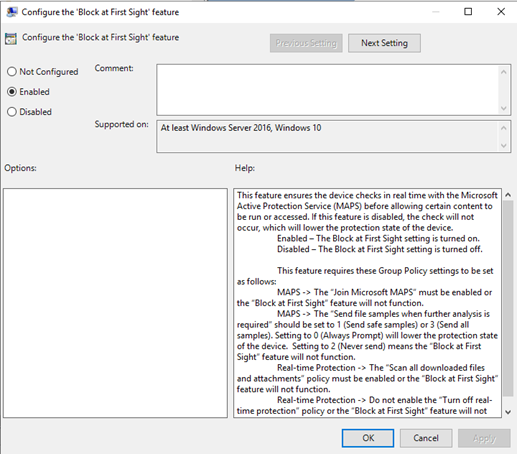Click the Comment box scroll down arrow
The image size is (517, 454).
coord(504,108)
